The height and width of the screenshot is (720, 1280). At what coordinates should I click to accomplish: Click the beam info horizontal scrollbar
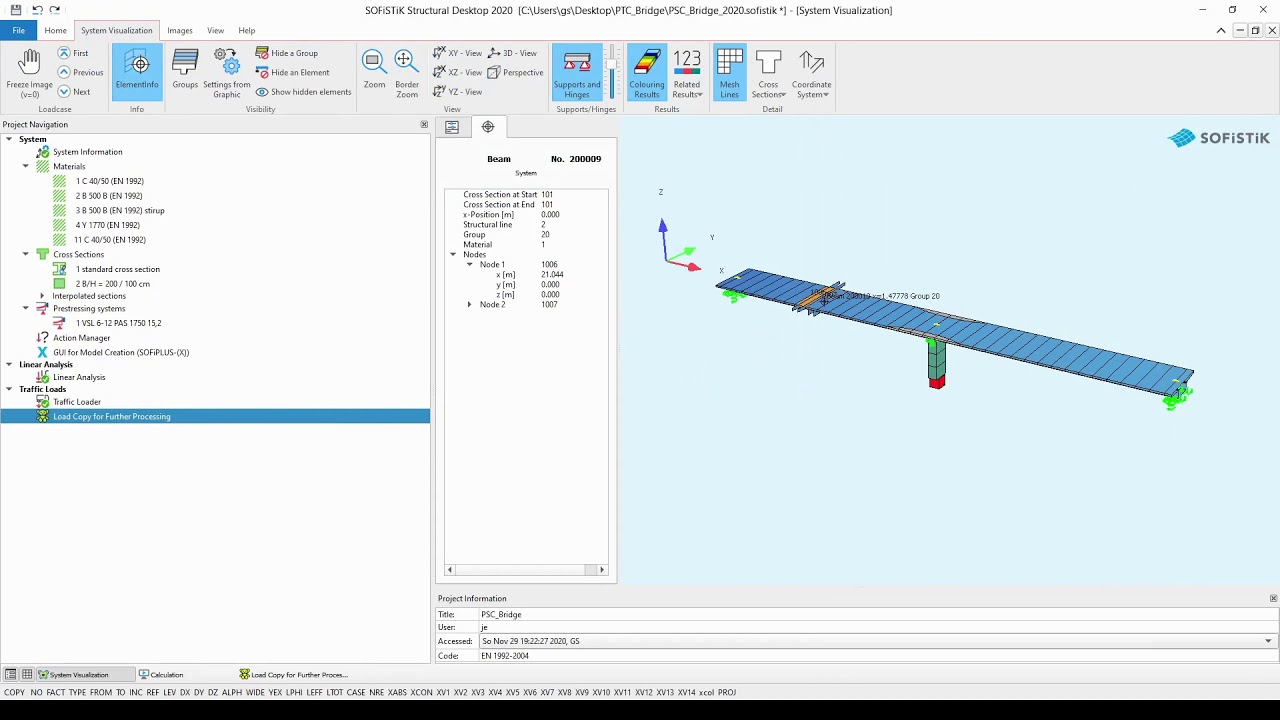[x=526, y=570]
